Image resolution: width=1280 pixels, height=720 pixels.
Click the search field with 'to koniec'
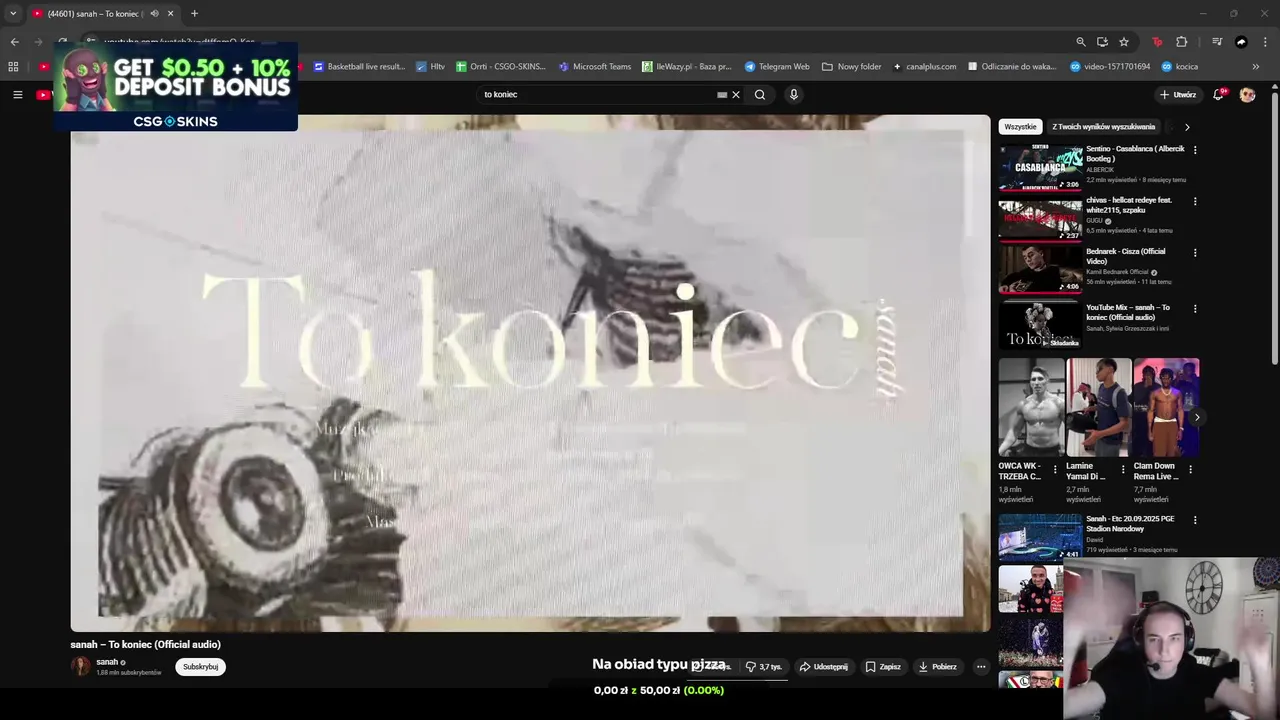point(596,95)
